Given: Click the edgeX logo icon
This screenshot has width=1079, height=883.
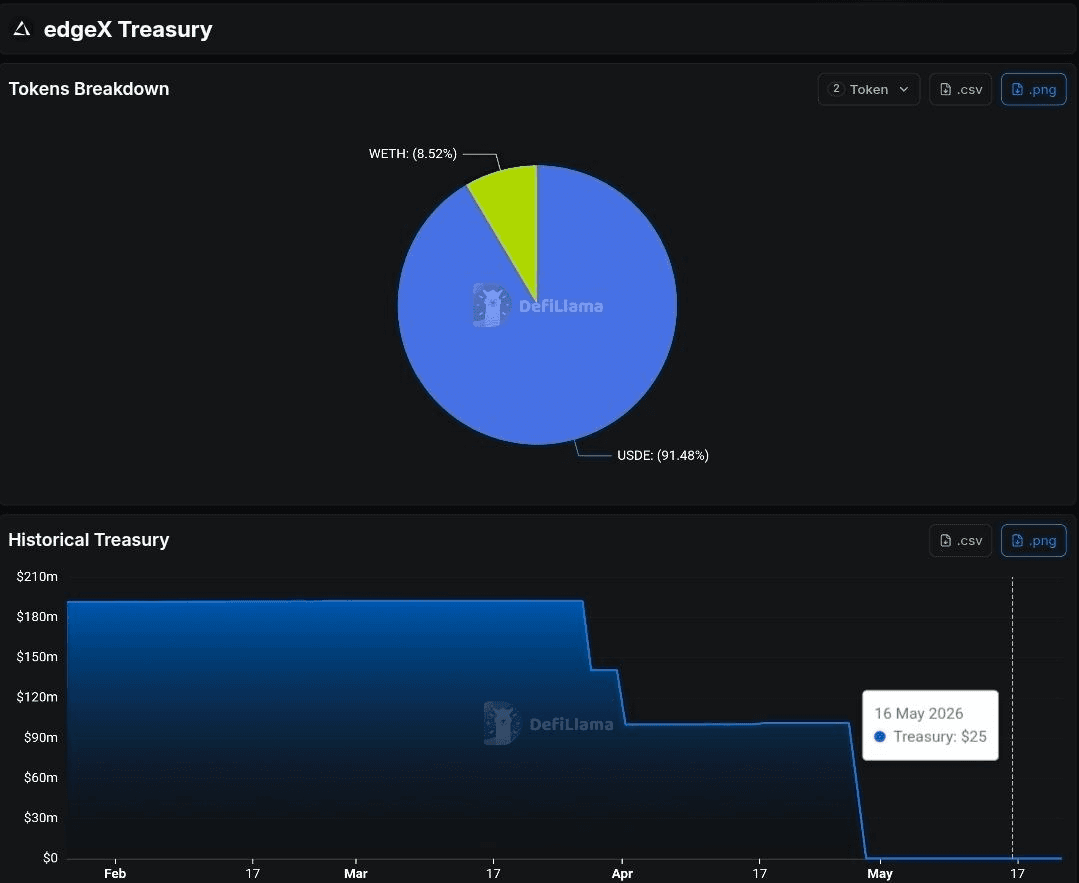Looking at the screenshot, I should [x=22, y=29].
